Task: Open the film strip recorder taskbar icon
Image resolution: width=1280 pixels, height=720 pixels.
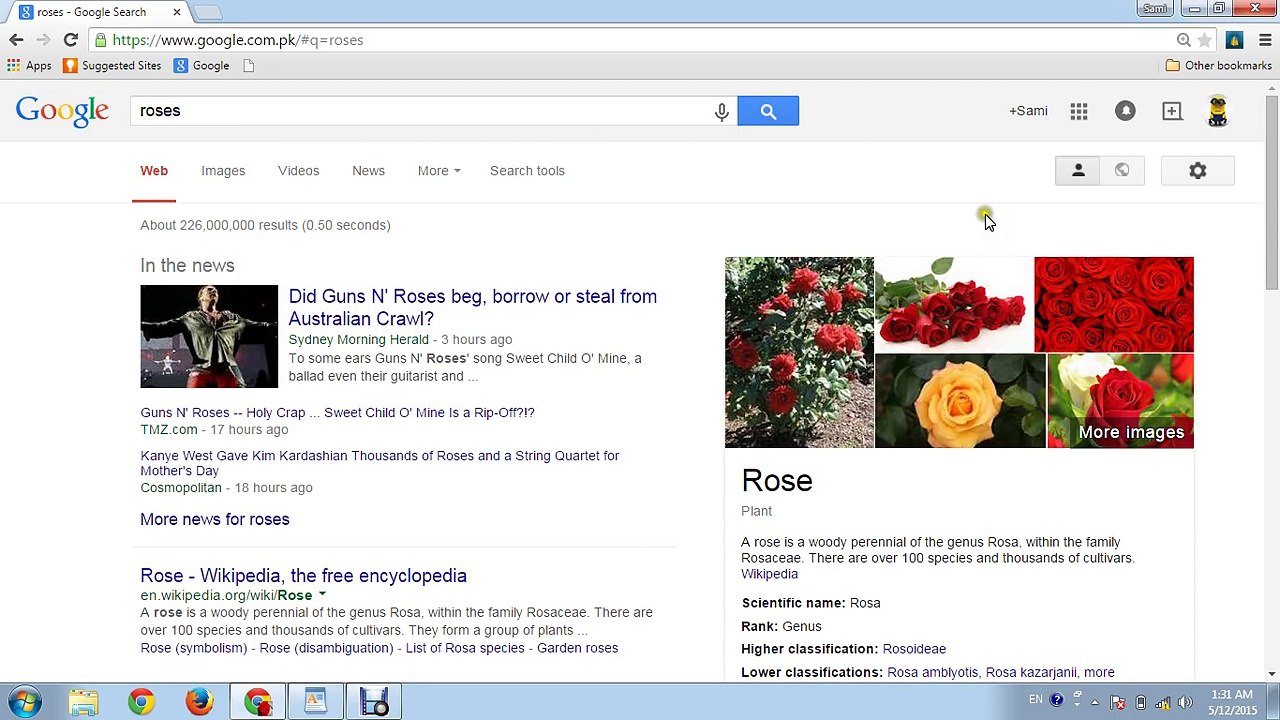Action: 374,702
